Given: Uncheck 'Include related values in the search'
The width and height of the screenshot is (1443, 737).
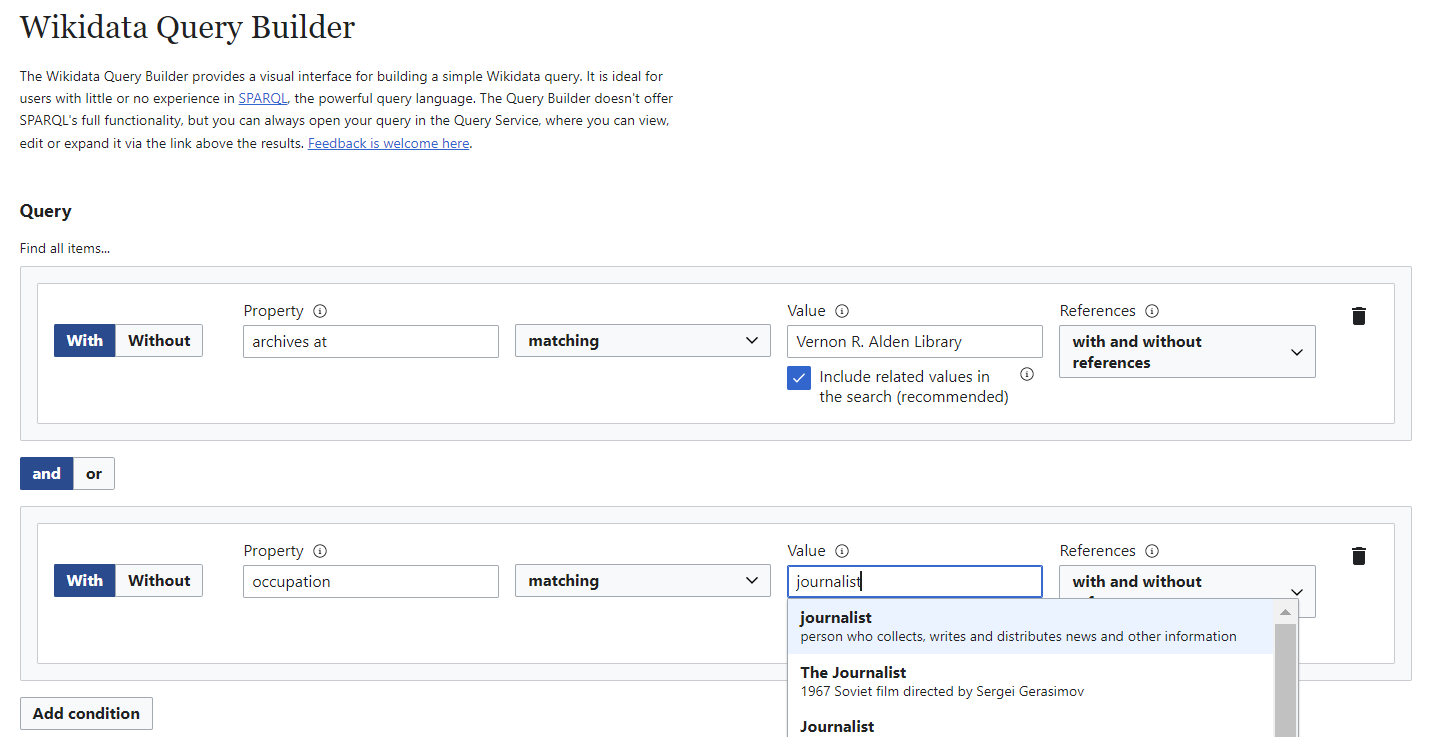Looking at the screenshot, I should tap(799, 378).
